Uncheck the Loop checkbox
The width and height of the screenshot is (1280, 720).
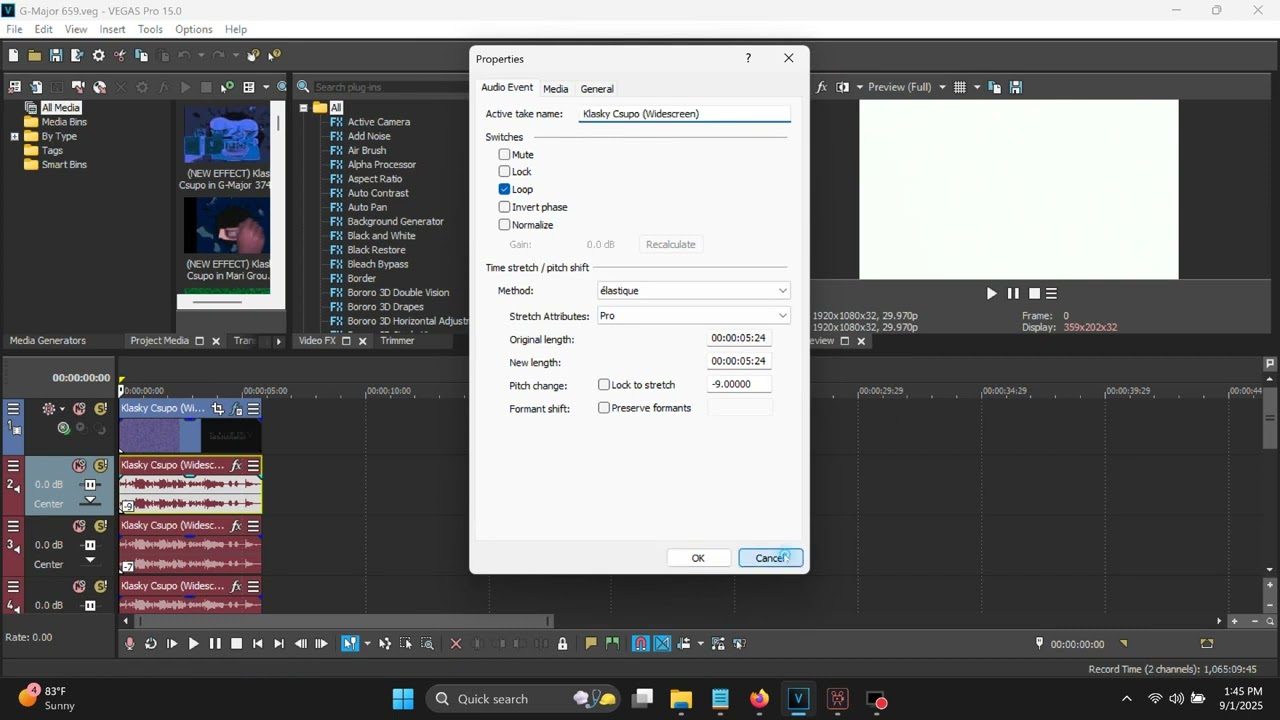(x=505, y=189)
